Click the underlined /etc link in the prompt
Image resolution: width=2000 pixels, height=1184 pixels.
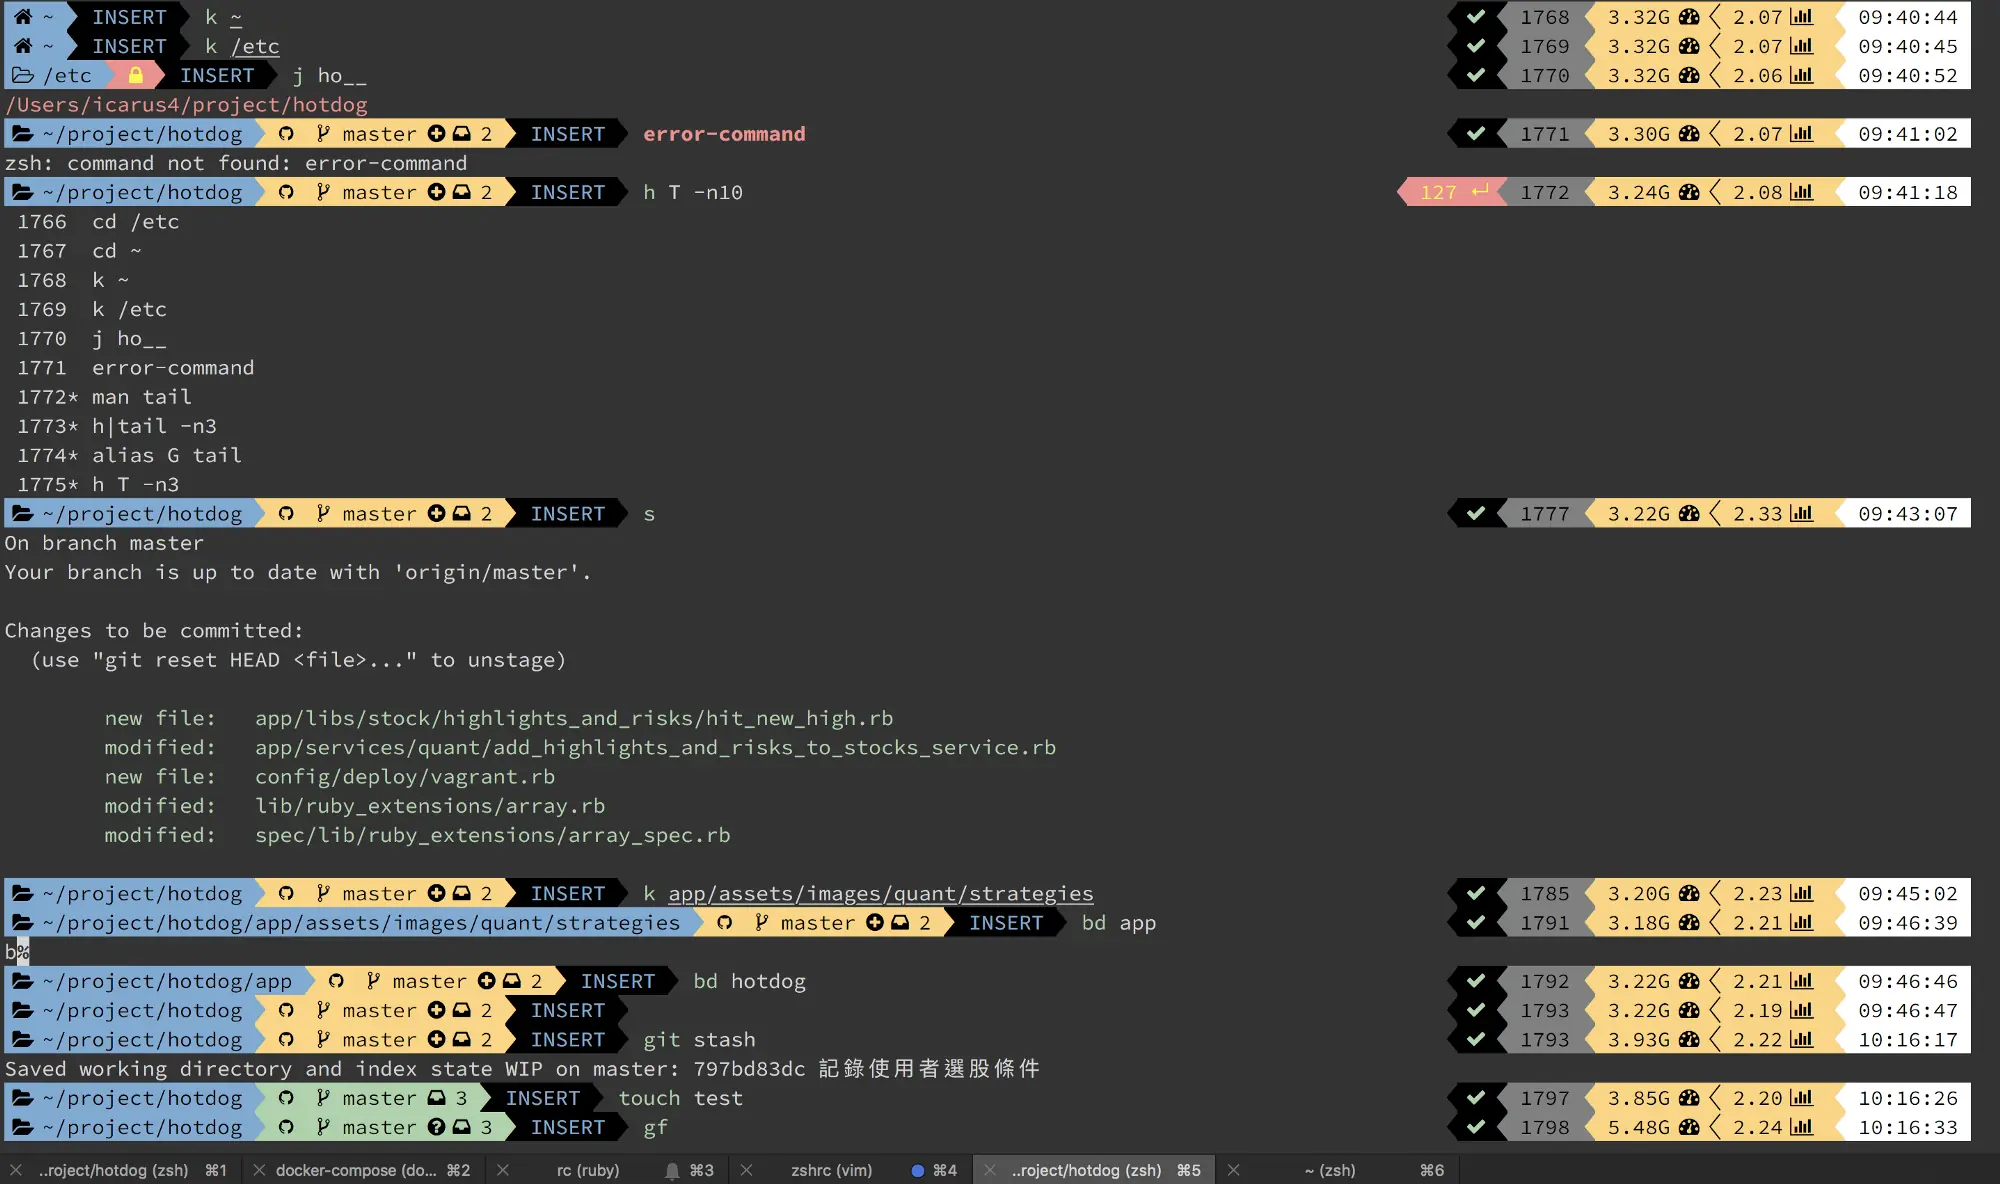256,46
